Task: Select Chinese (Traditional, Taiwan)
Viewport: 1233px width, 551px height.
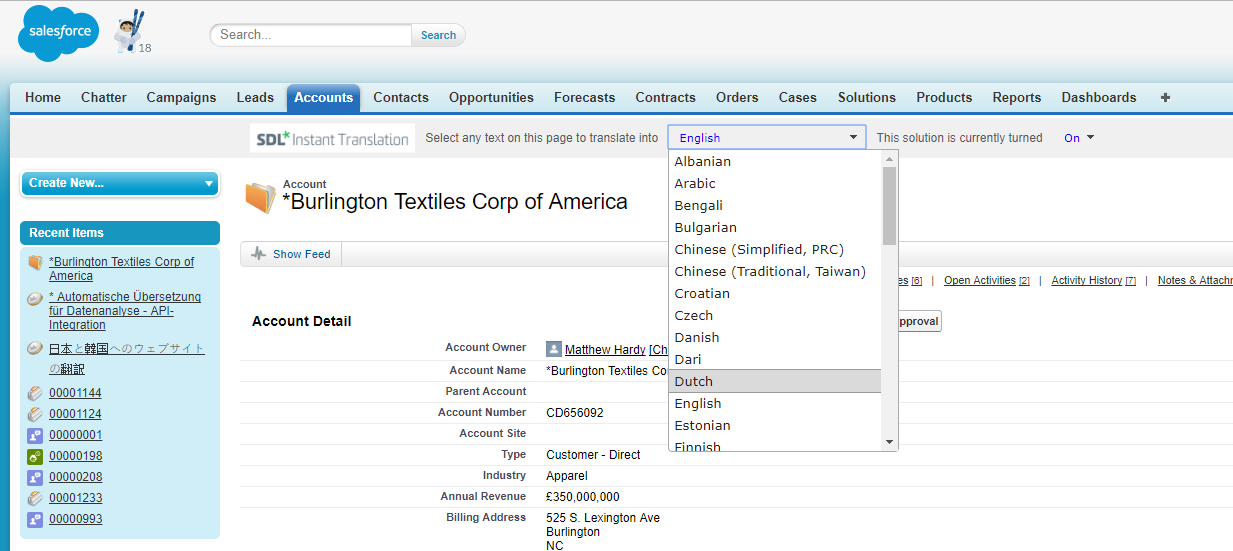Action: [775, 271]
